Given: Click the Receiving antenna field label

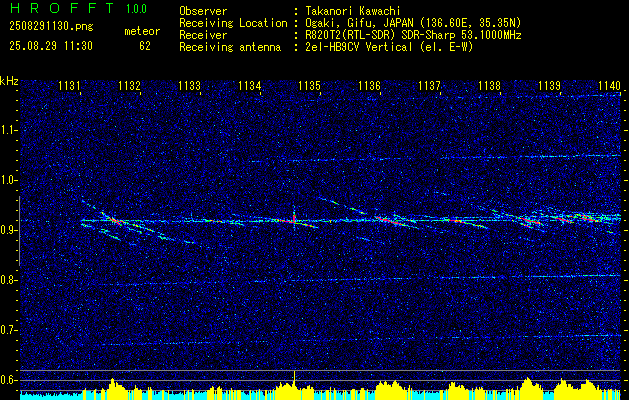Looking at the screenshot, I should (230, 47).
